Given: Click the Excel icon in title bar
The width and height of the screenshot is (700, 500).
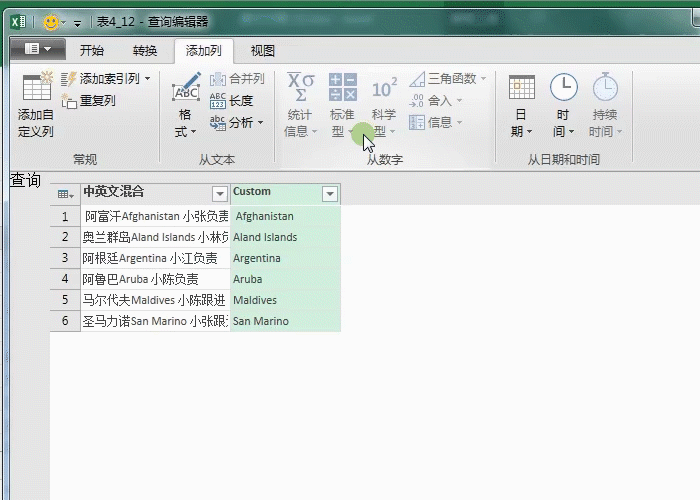Looking at the screenshot, I should pos(18,22).
